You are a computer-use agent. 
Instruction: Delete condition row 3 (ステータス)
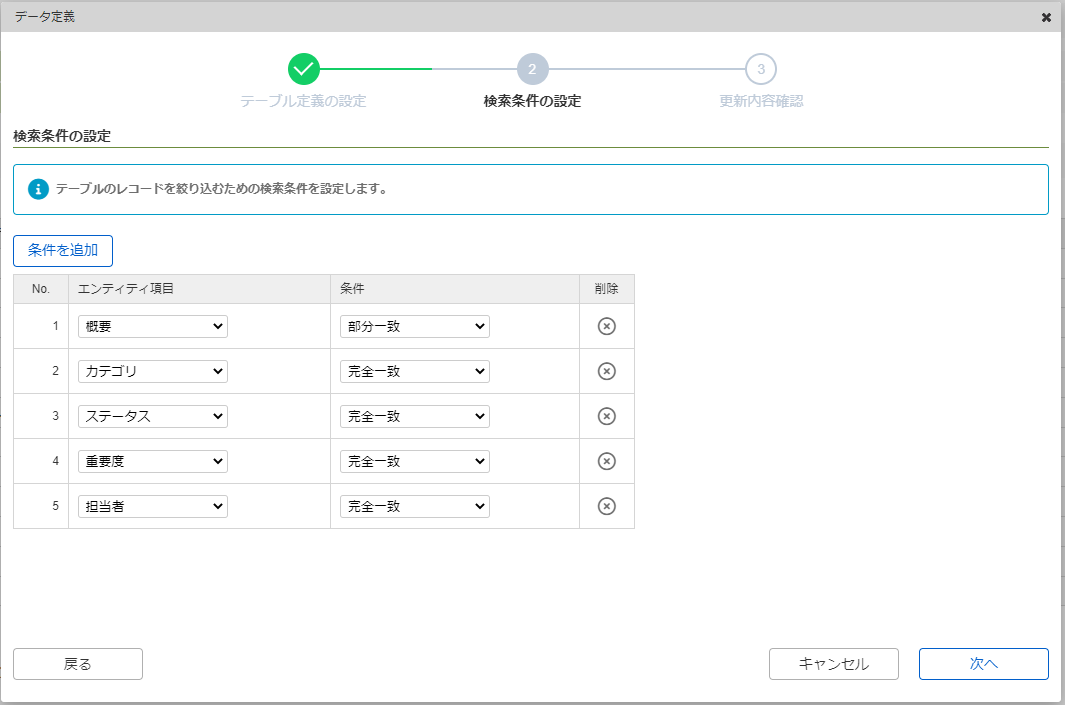(607, 416)
